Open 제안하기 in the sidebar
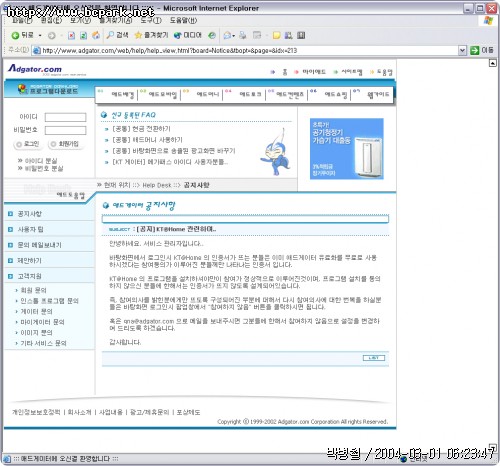 (x=29, y=261)
